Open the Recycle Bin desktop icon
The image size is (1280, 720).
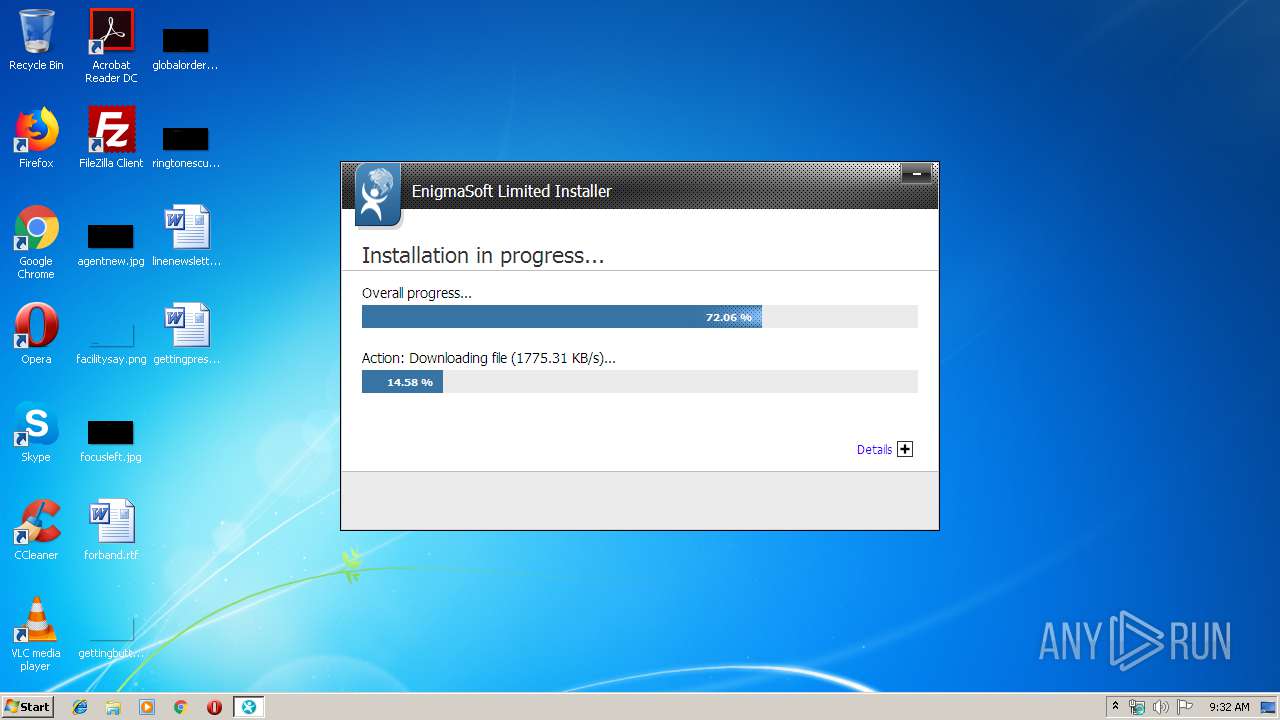coord(36,40)
